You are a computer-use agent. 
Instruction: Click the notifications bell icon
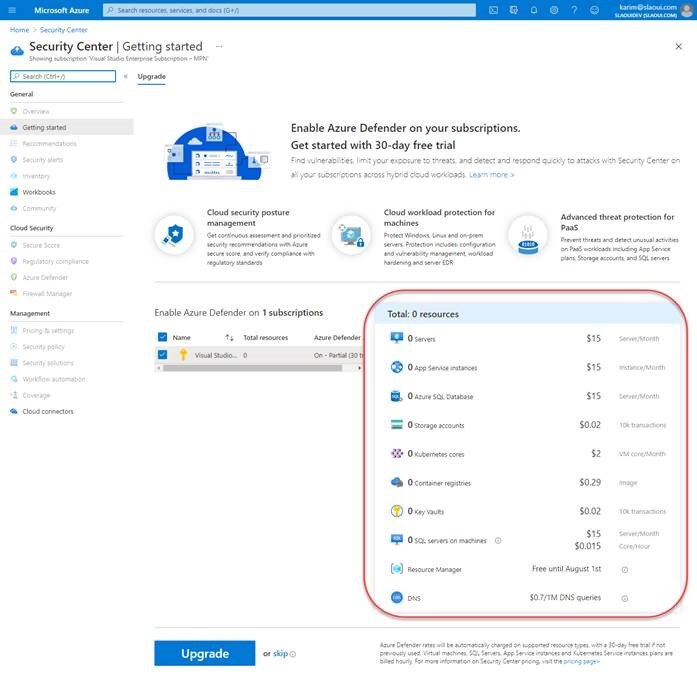tap(533, 10)
